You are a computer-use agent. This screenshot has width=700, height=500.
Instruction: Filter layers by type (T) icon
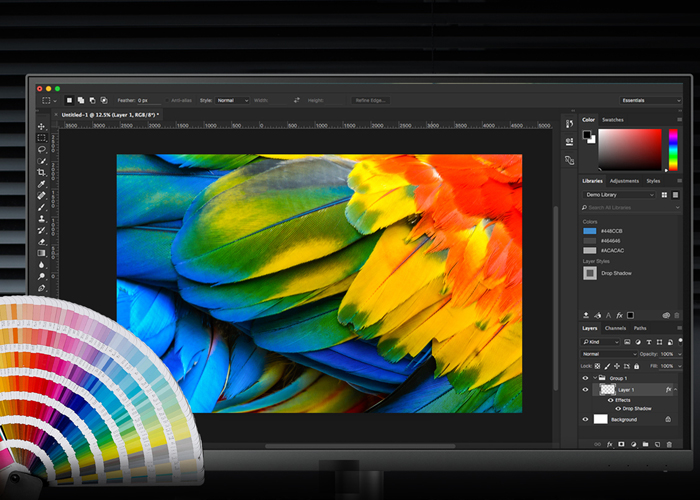coord(649,342)
